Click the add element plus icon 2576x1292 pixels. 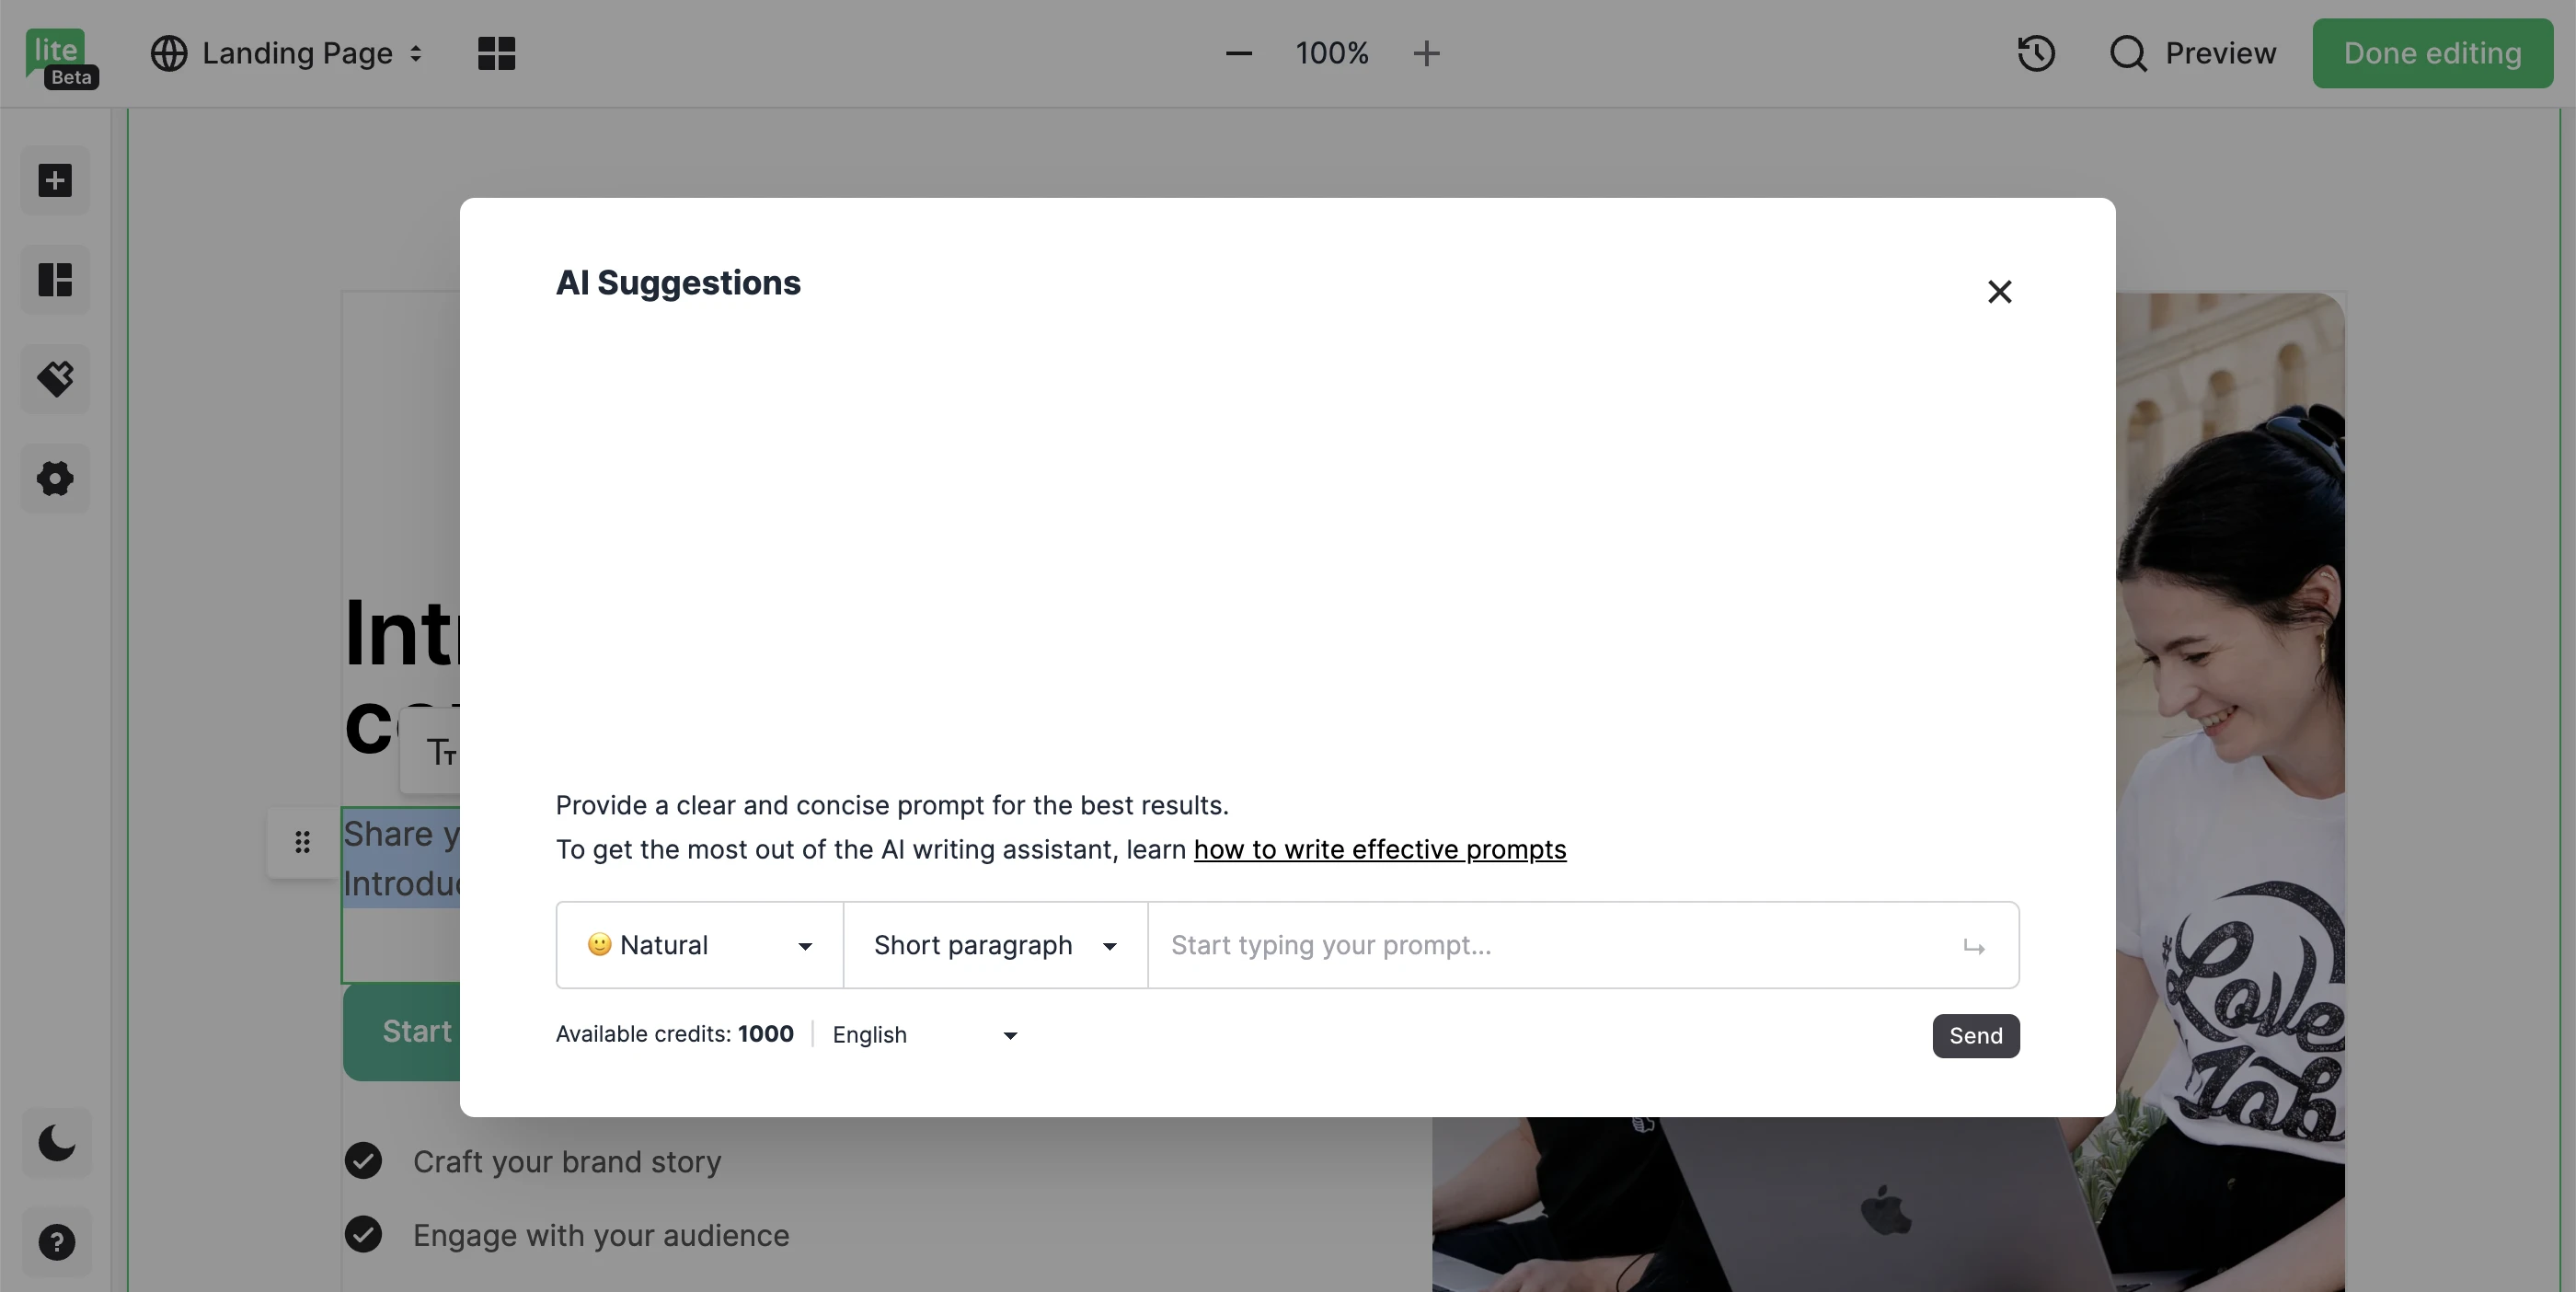(x=55, y=181)
